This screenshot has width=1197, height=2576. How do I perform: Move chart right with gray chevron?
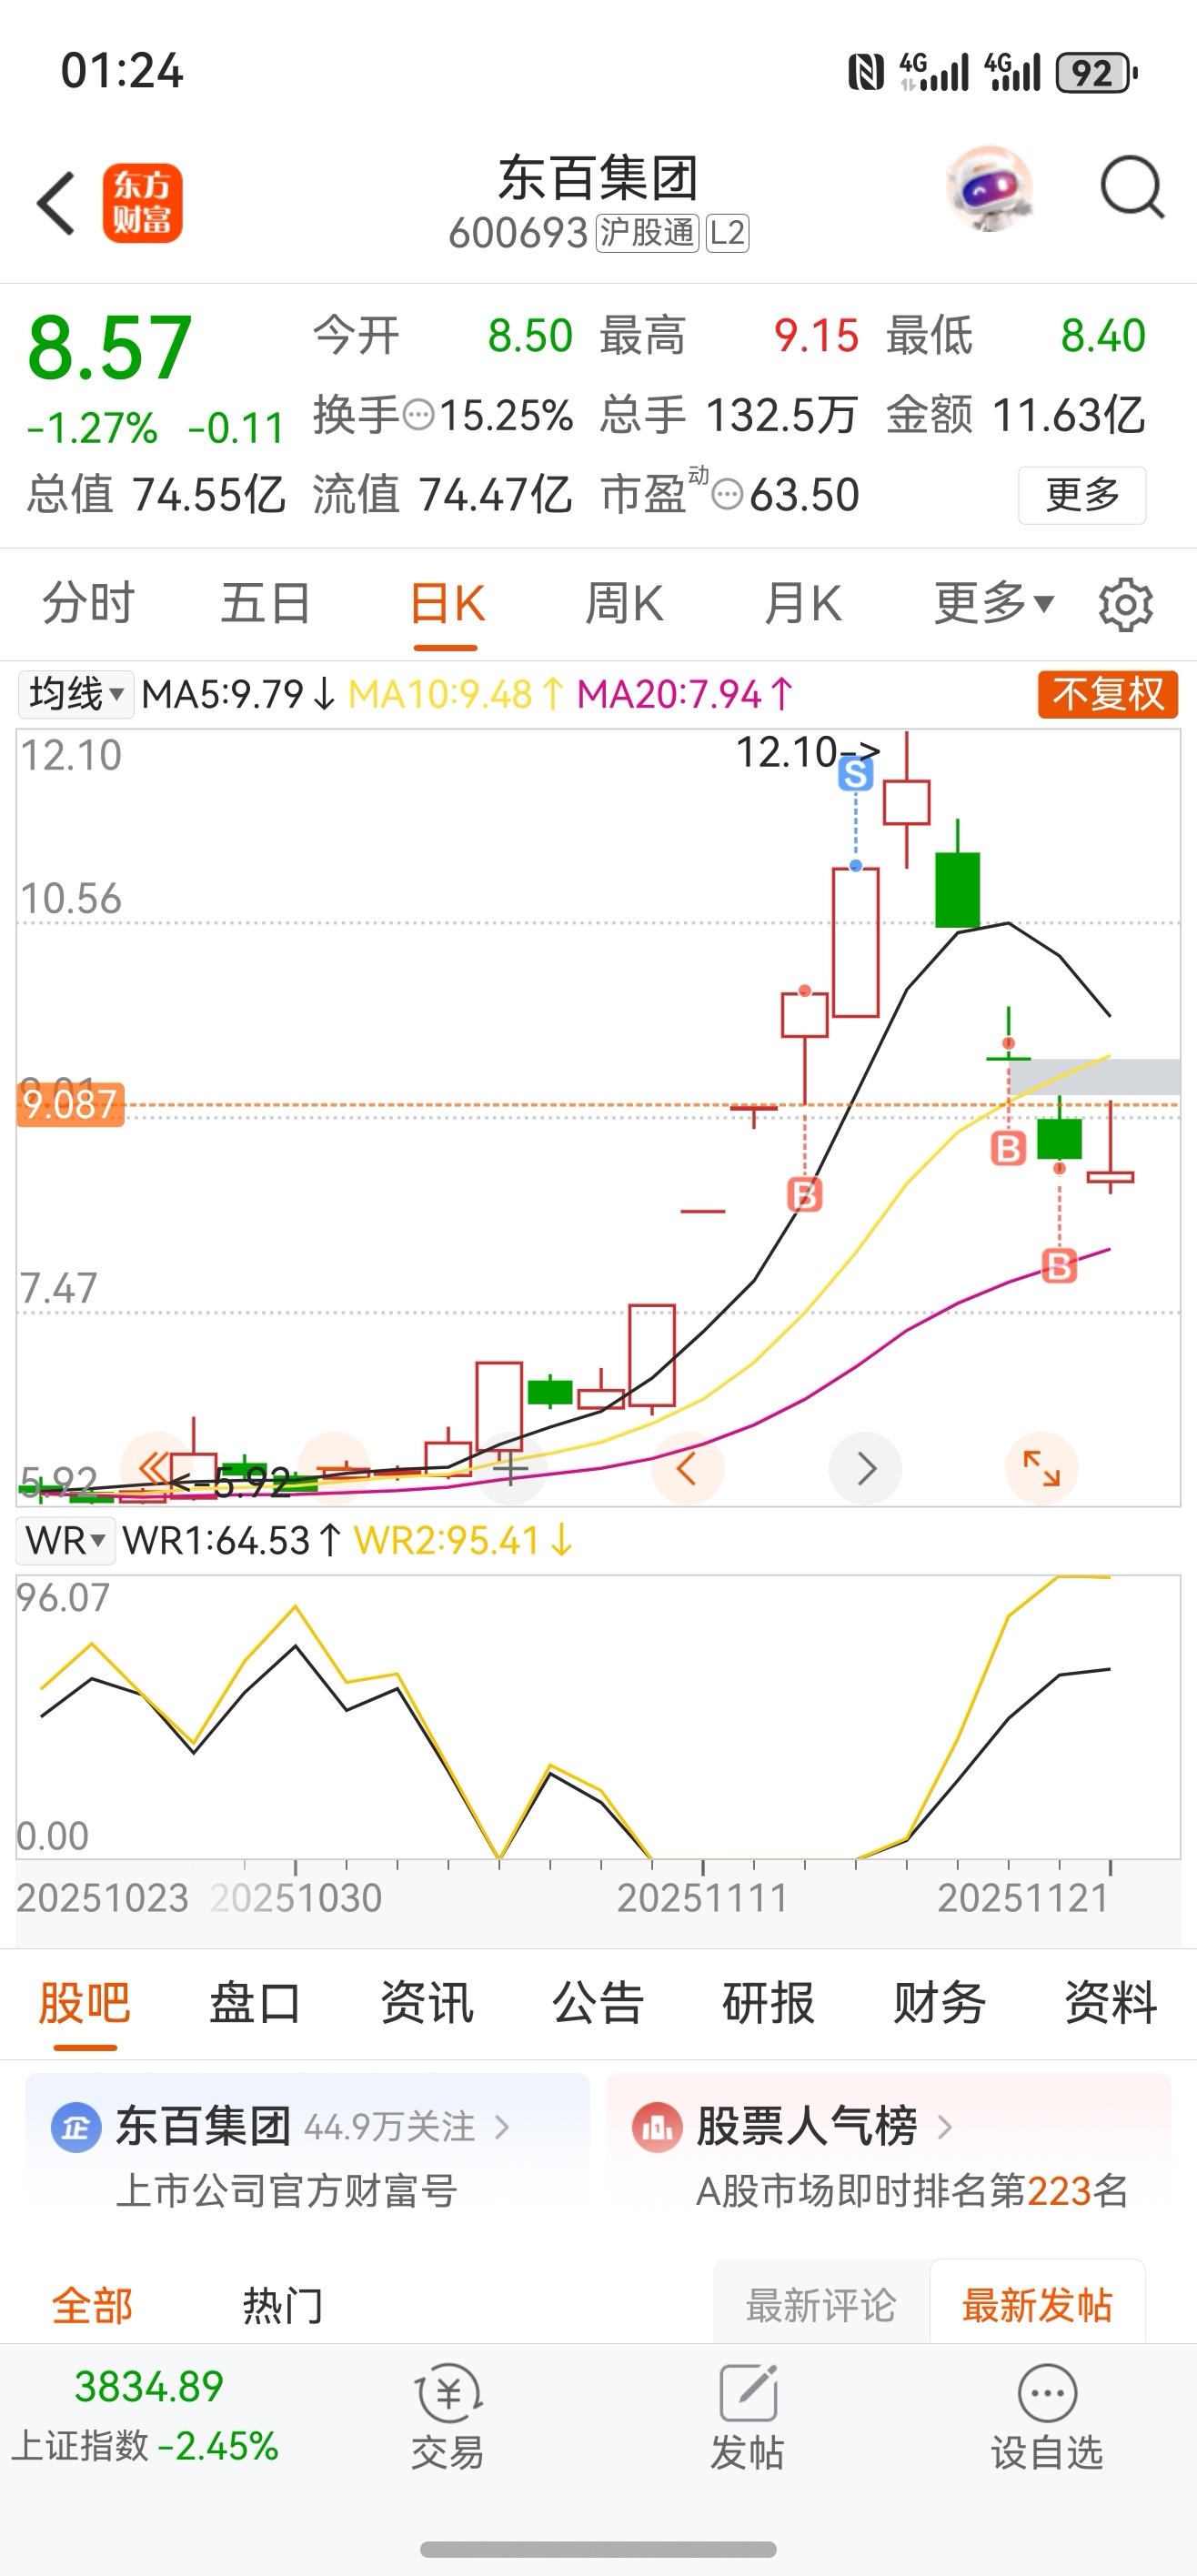coord(866,1469)
